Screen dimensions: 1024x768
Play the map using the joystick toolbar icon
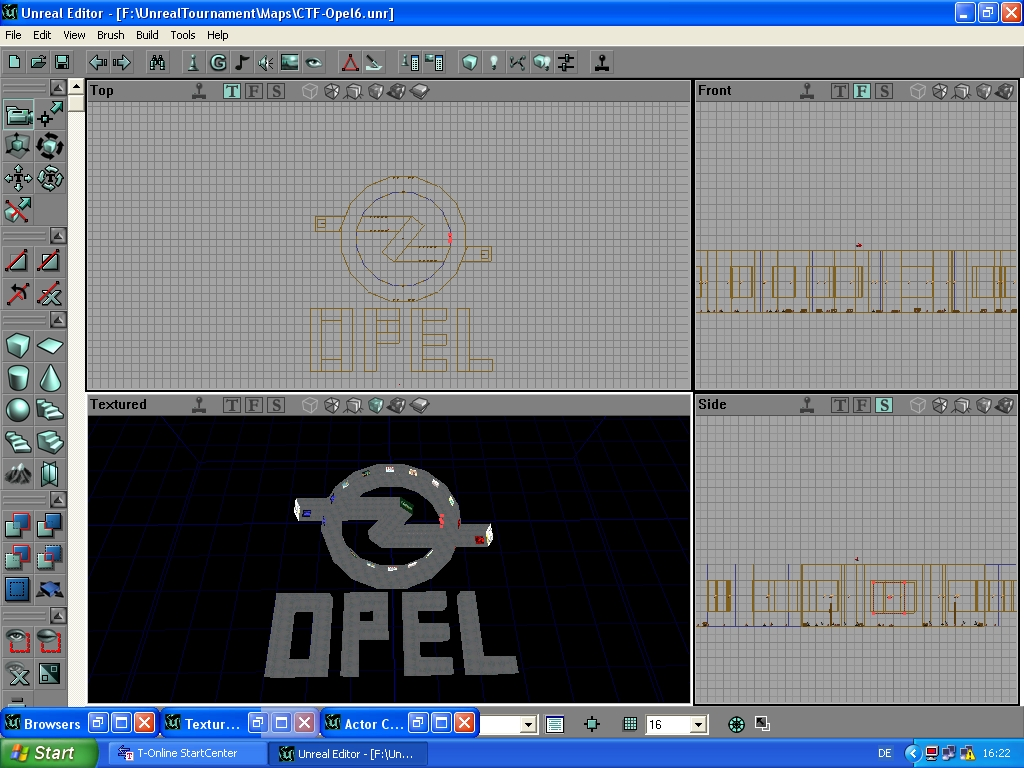[x=601, y=62]
